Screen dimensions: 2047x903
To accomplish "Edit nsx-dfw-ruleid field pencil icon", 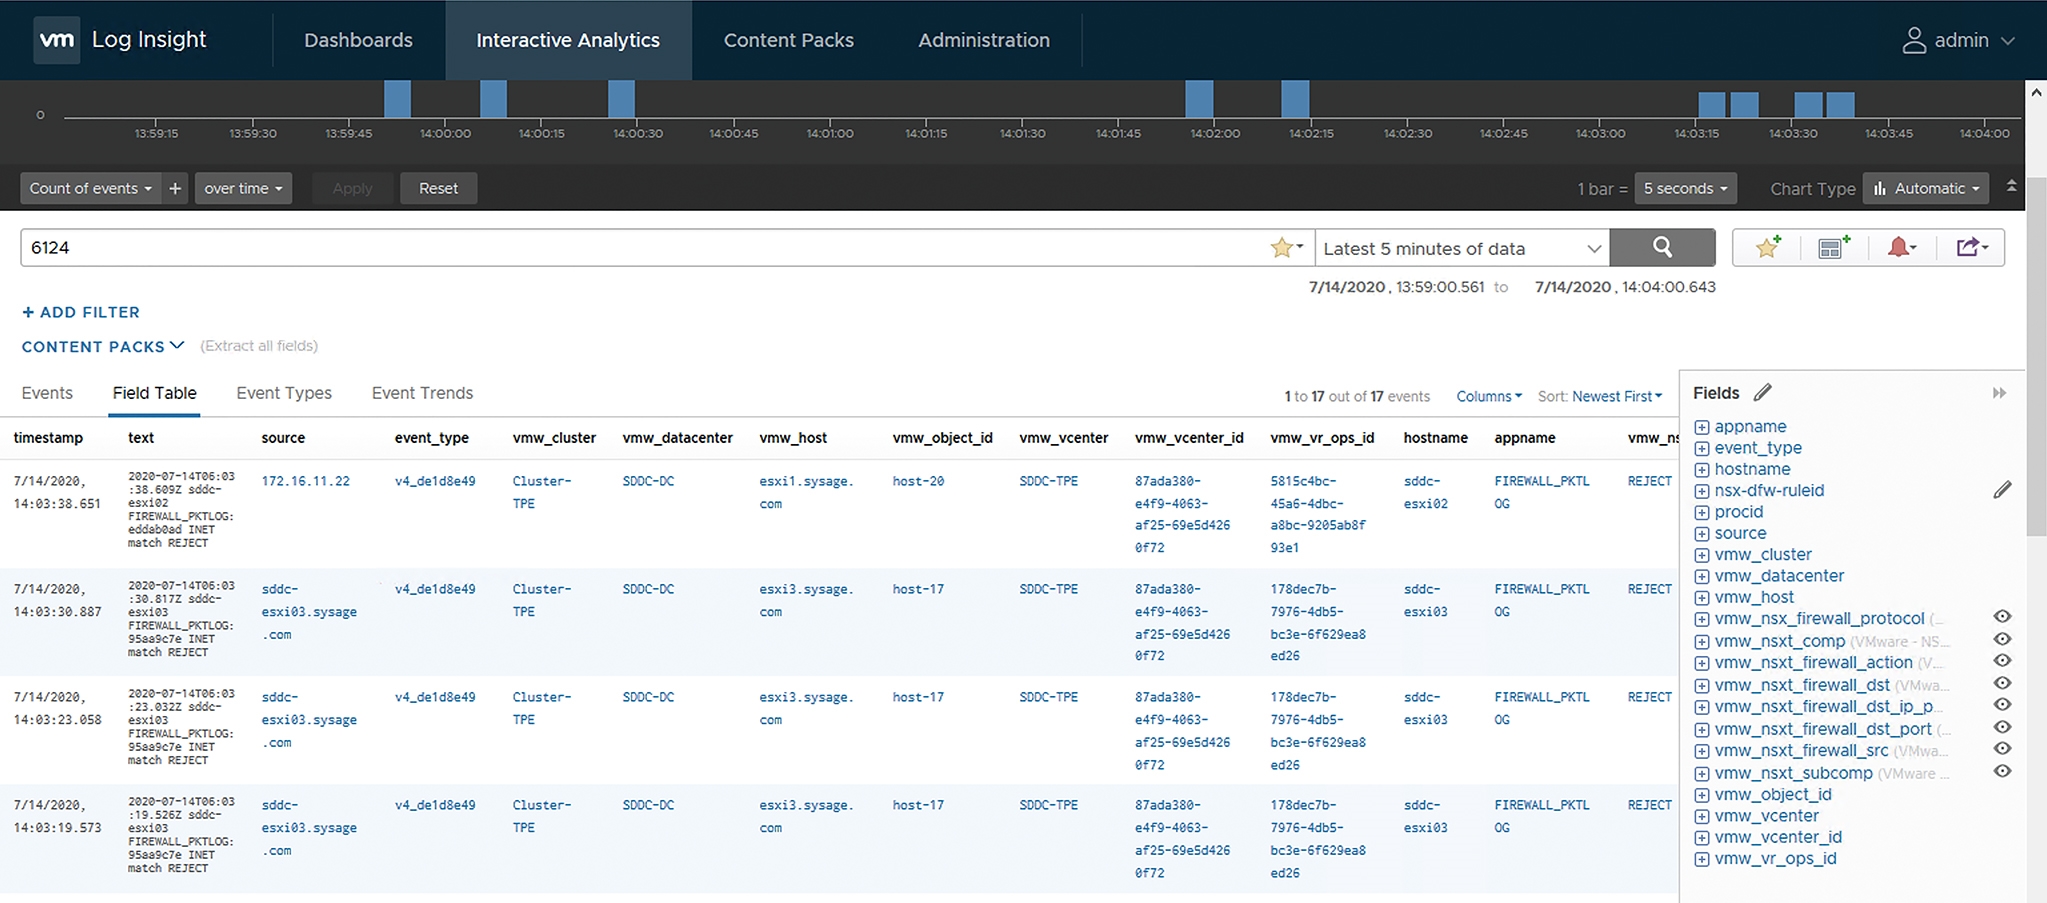I will [2002, 490].
